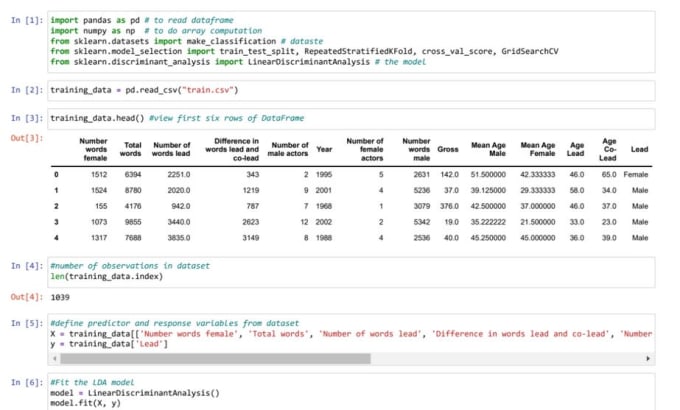Image resolution: width=680 pixels, height=410 pixels.
Task: Click the In [6] prompt label
Action: point(27,382)
